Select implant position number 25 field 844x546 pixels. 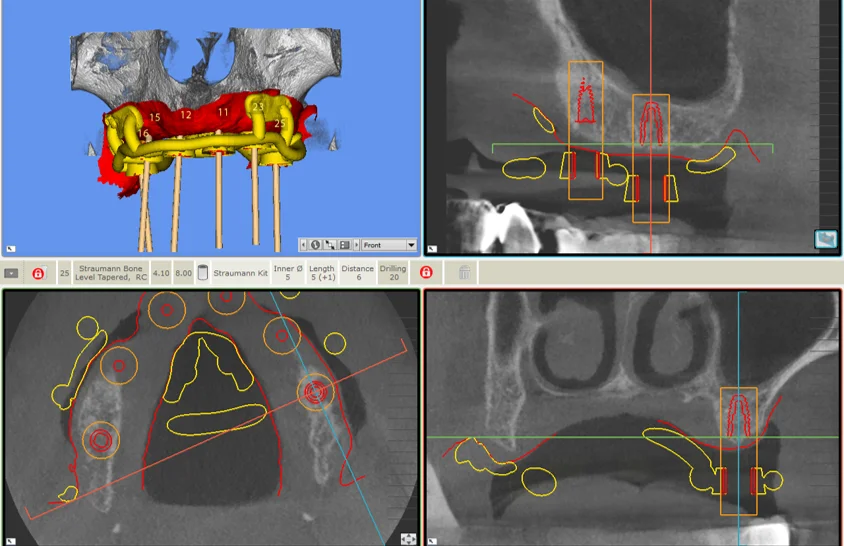[65, 273]
